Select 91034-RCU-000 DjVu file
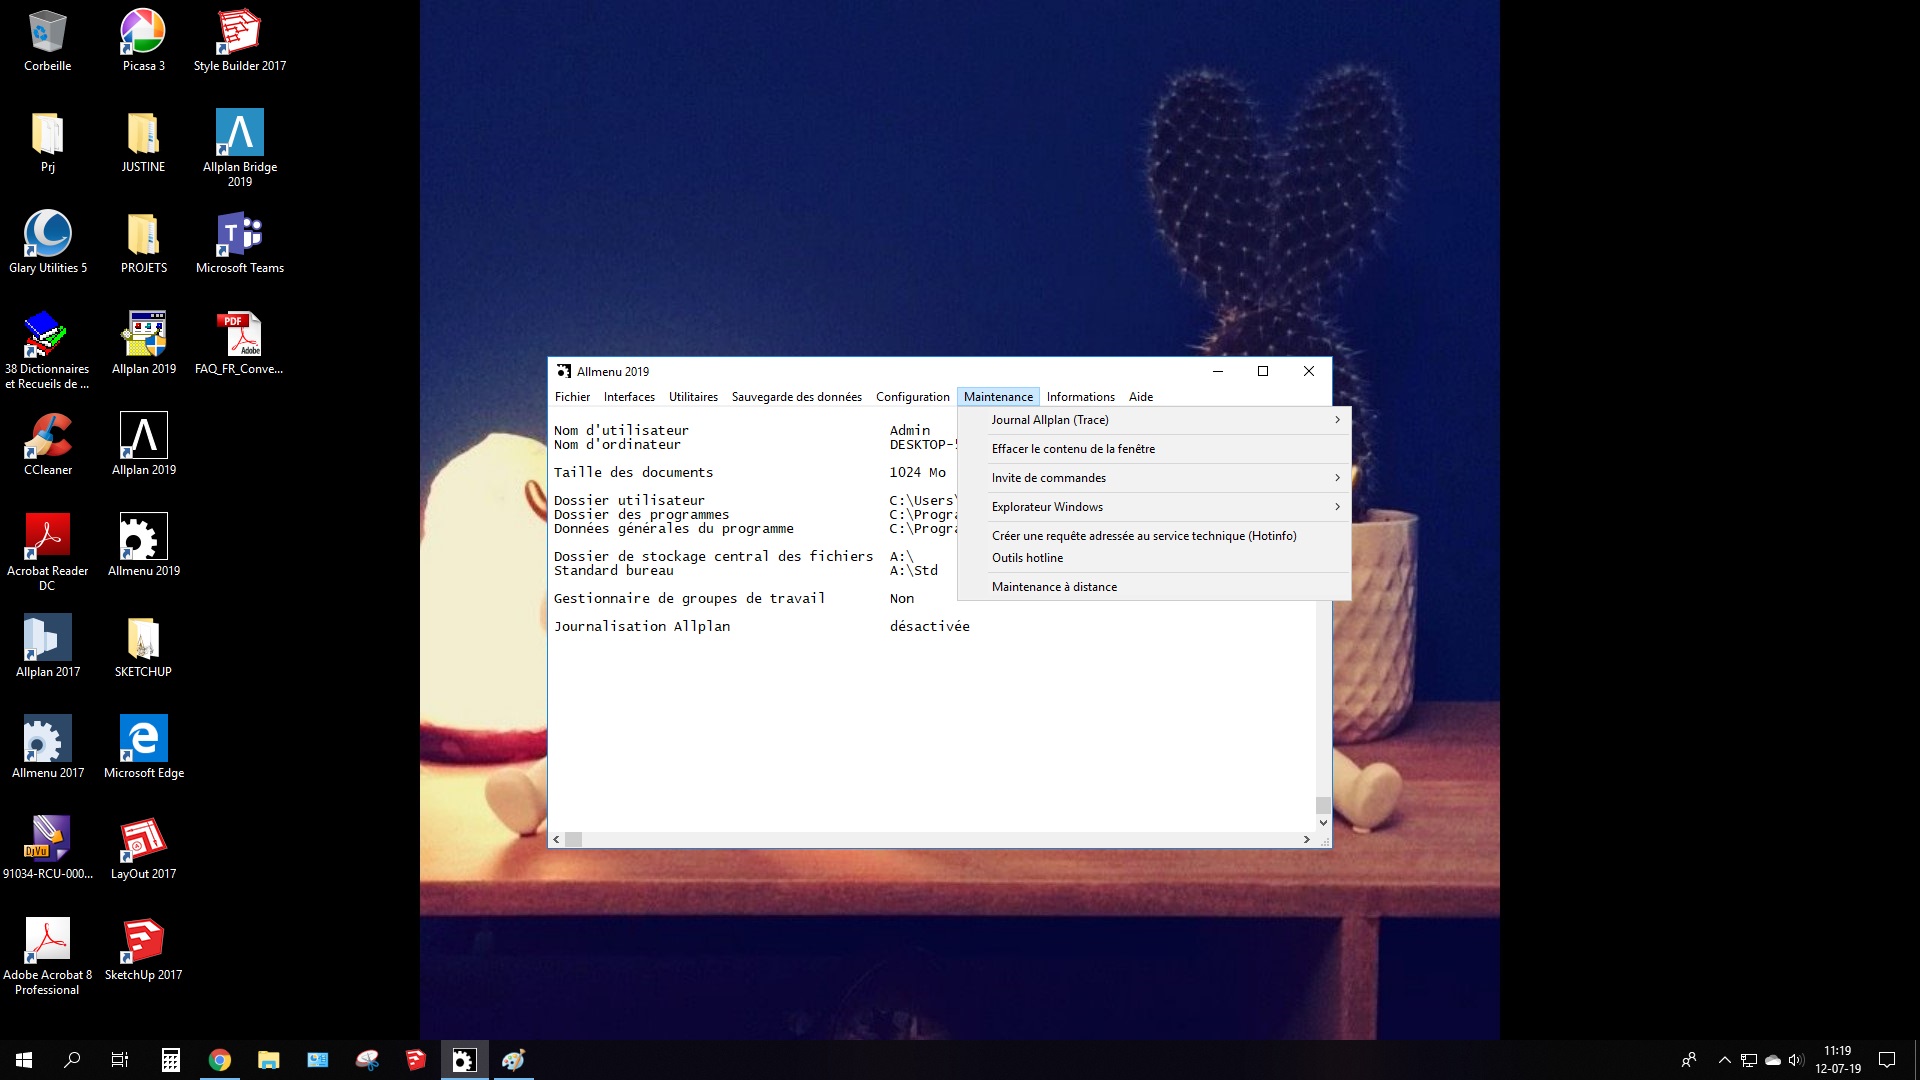The width and height of the screenshot is (1920, 1080). click(x=47, y=849)
